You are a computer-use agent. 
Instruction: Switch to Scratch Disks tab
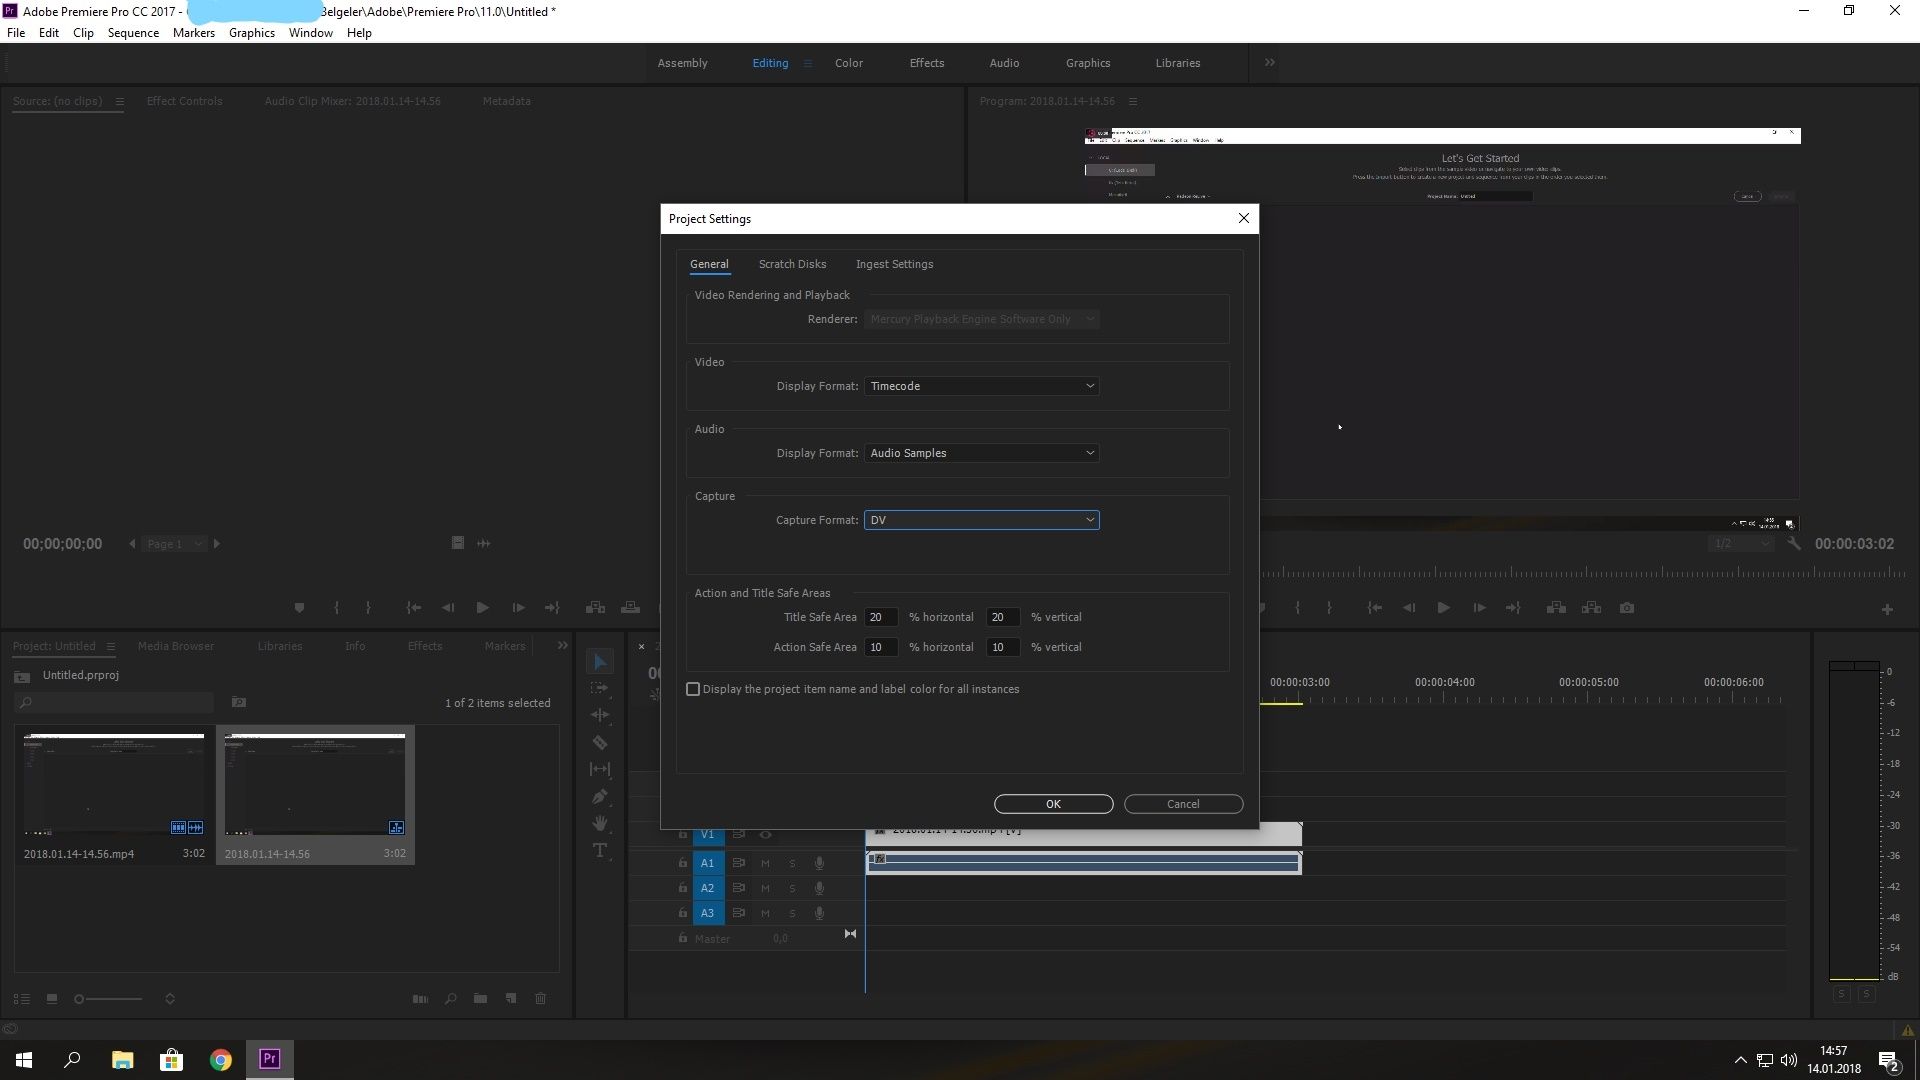coord(792,264)
